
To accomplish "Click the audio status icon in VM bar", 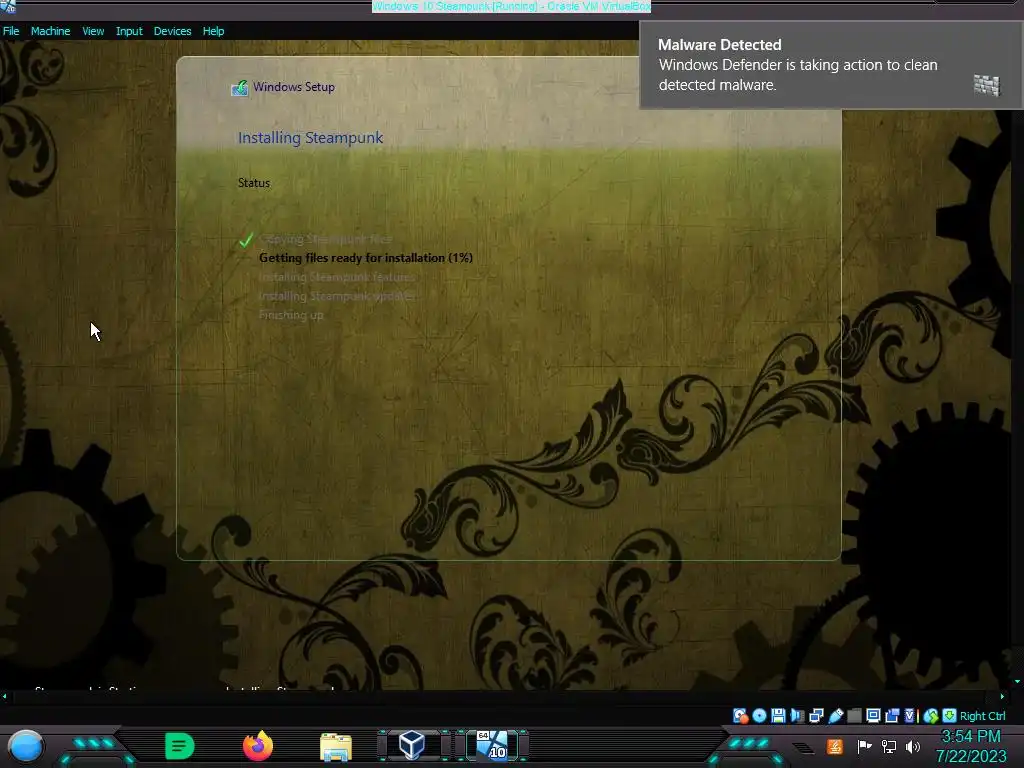I will (x=797, y=716).
